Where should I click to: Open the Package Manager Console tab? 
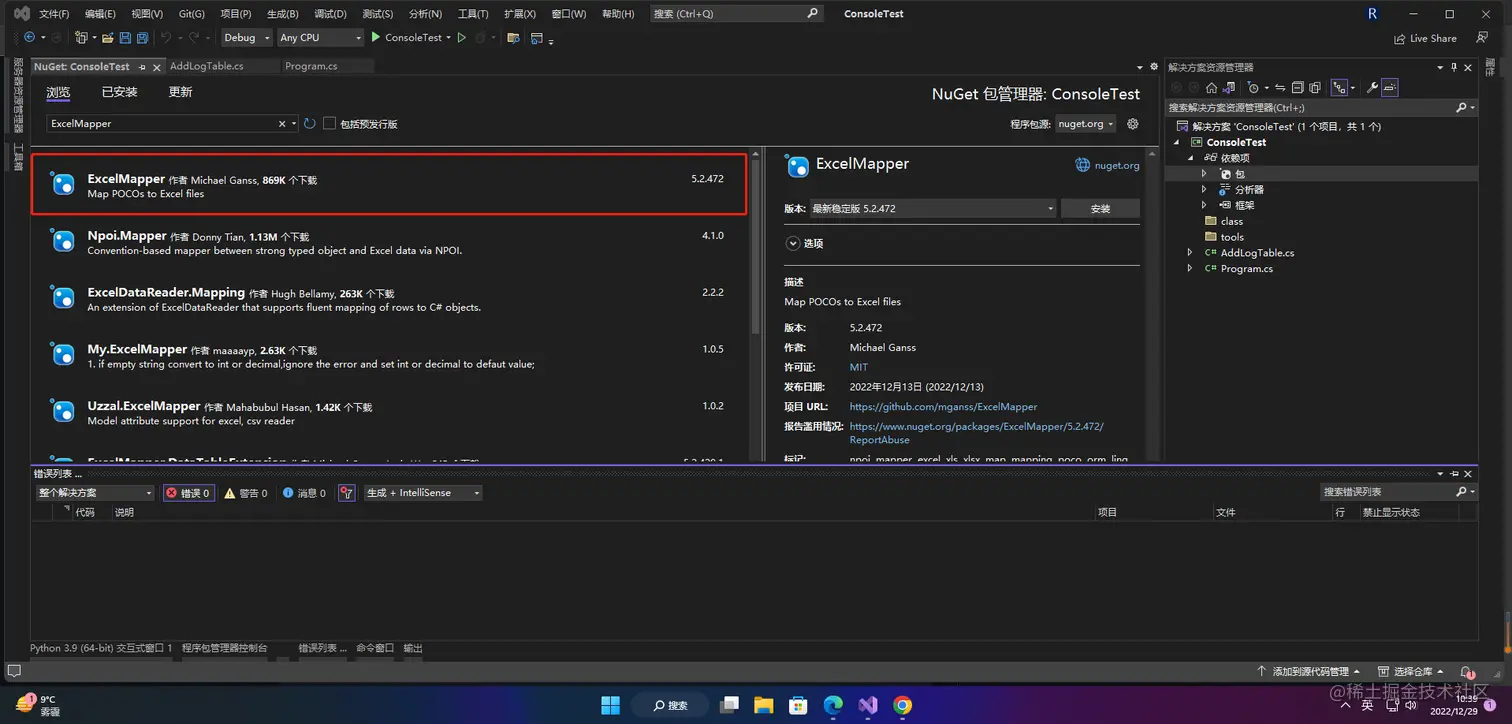pyautogui.click(x=225, y=648)
